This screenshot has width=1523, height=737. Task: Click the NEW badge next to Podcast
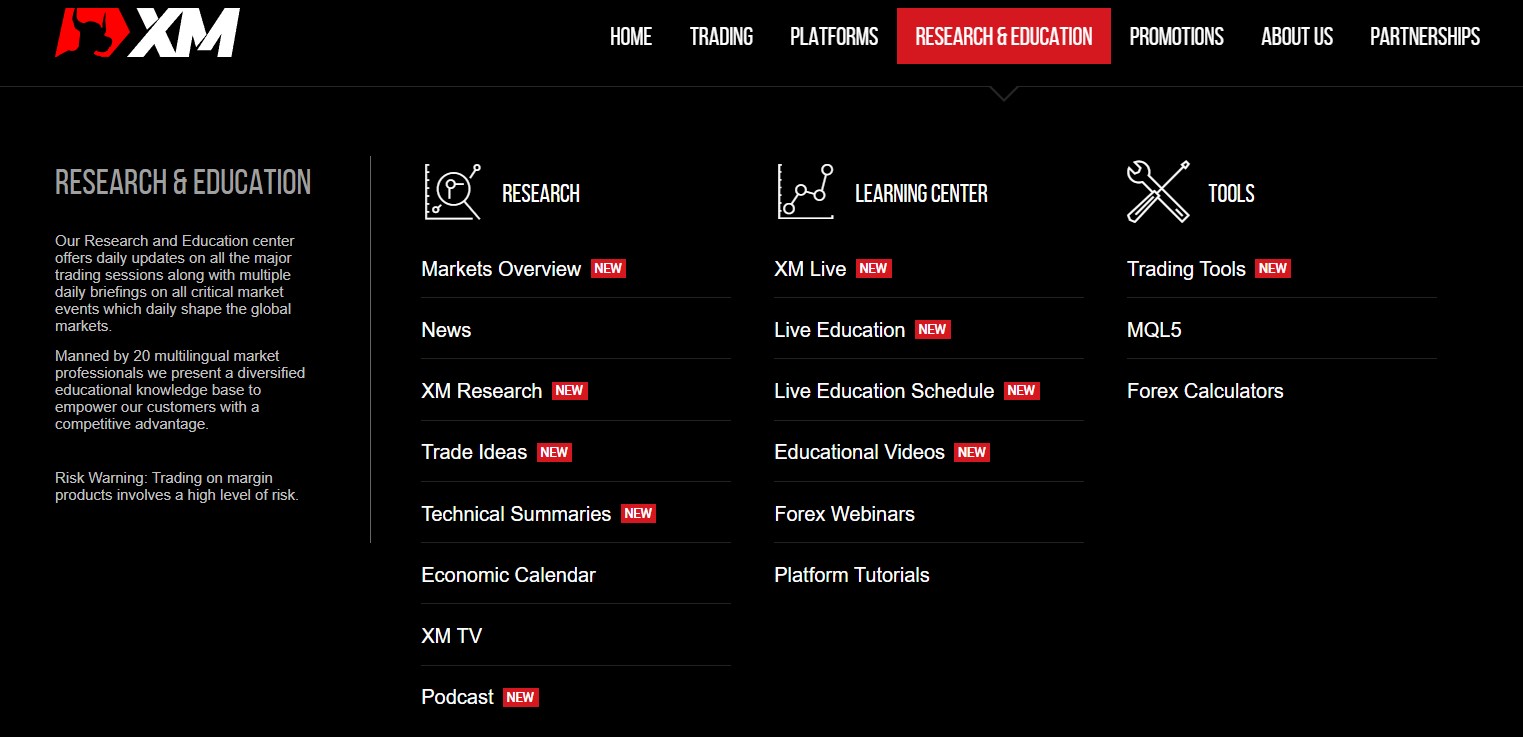coord(520,697)
